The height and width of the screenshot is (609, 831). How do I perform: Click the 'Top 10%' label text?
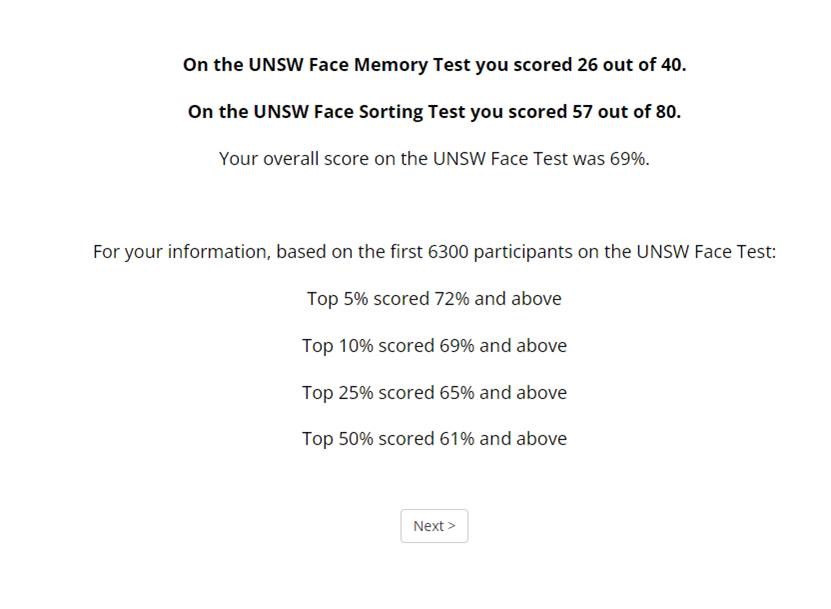pyautogui.click(x=338, y=346)
